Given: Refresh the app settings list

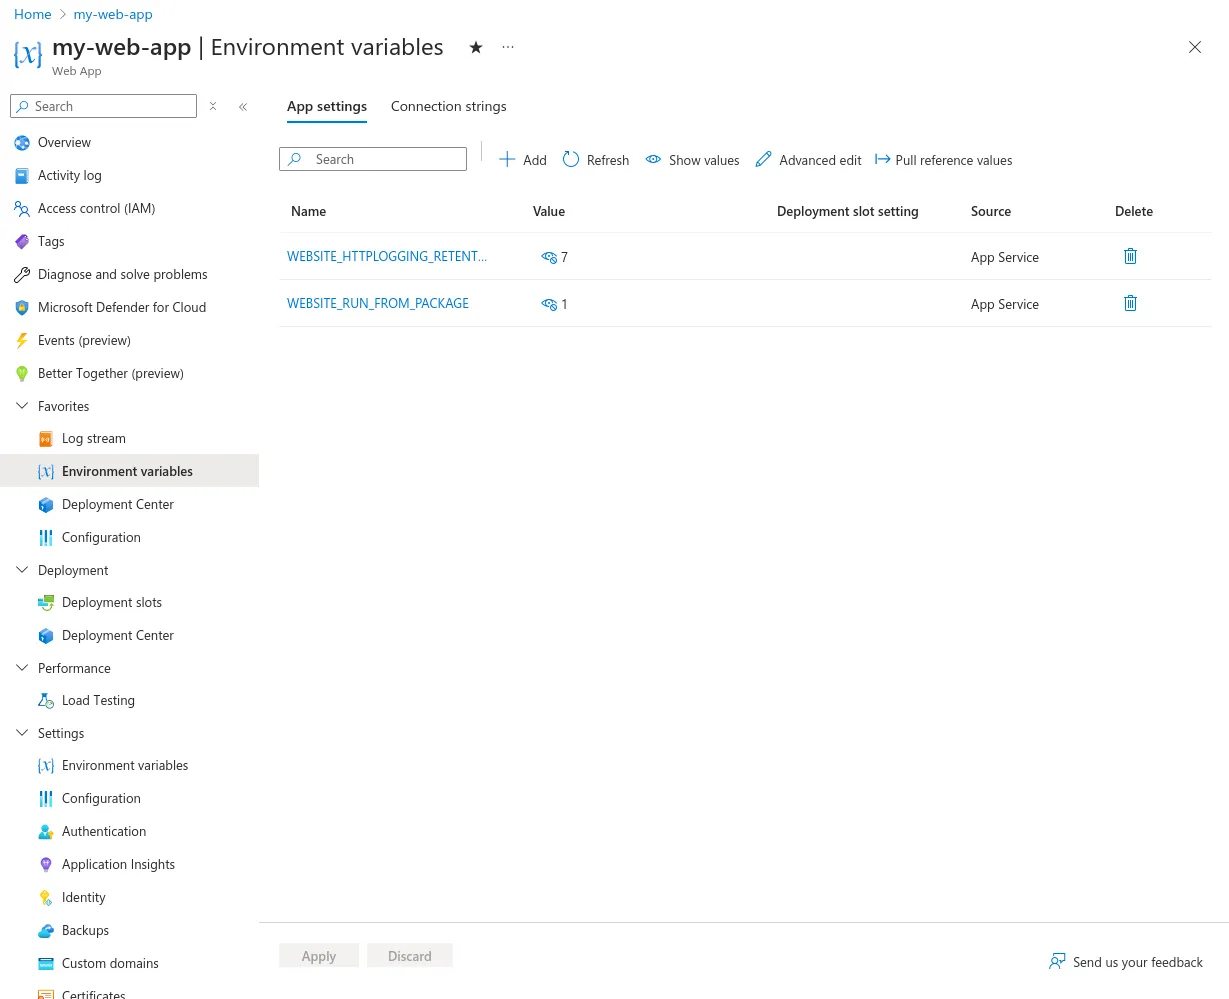Looking at the screenshot, I should pos(596,160).
